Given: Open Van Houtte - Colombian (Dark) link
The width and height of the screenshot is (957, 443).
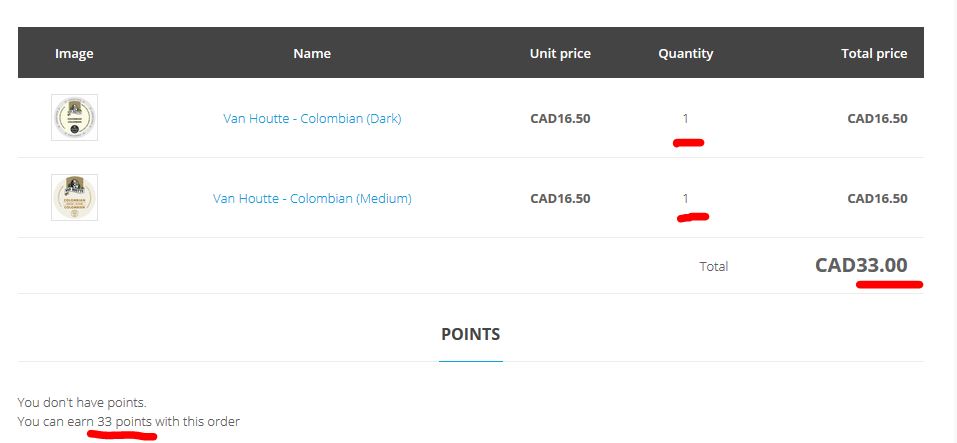Looking at the screenshot, I should tap(312, 118).
